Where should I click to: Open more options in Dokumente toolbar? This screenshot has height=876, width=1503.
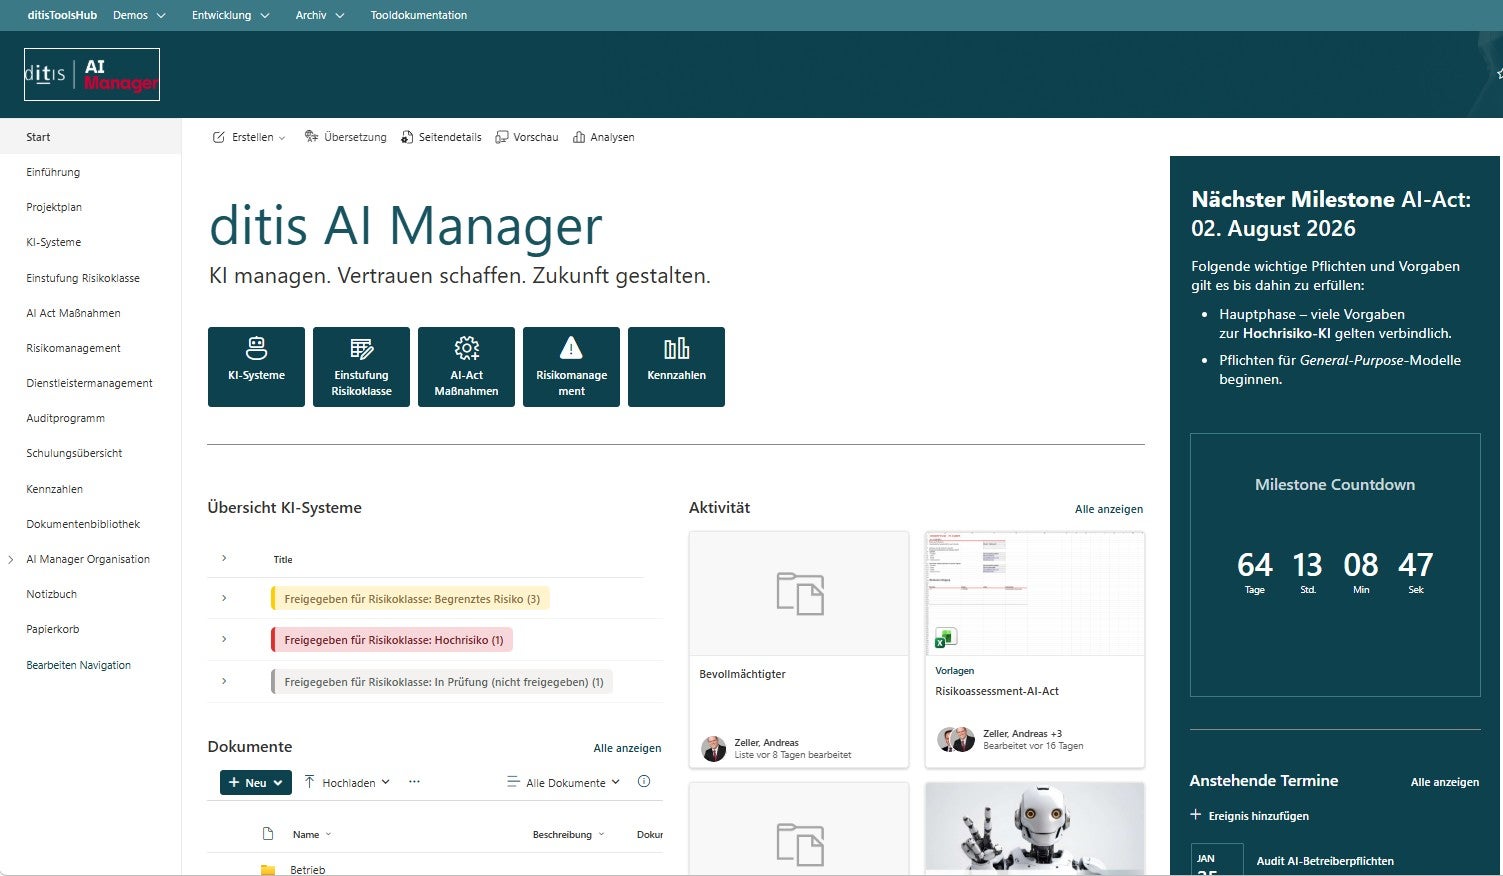[x=414, y=782]
